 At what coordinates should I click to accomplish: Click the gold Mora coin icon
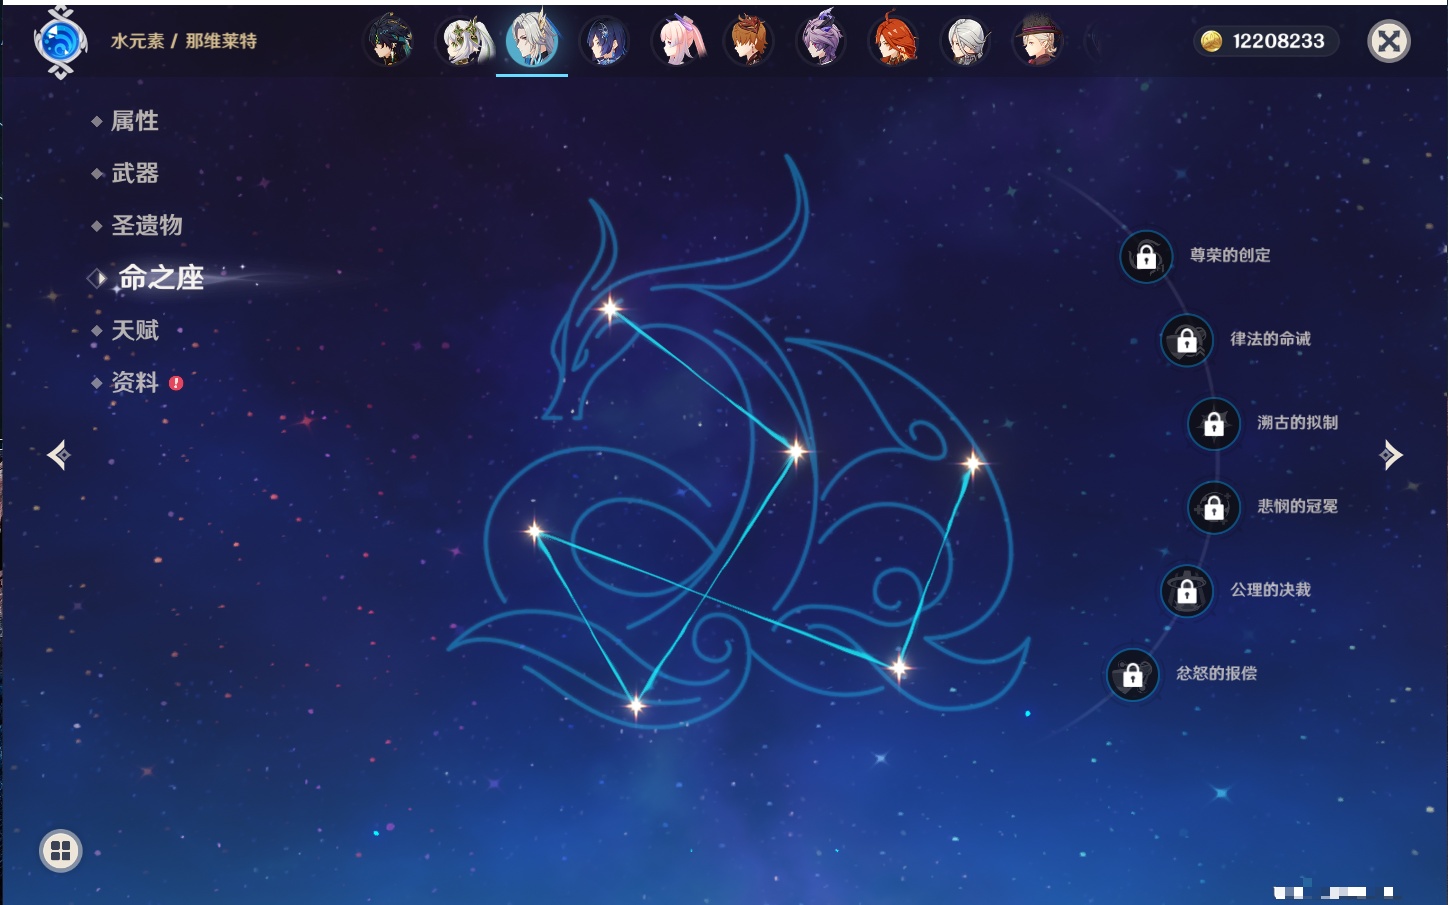click(x=1211, y=41)
